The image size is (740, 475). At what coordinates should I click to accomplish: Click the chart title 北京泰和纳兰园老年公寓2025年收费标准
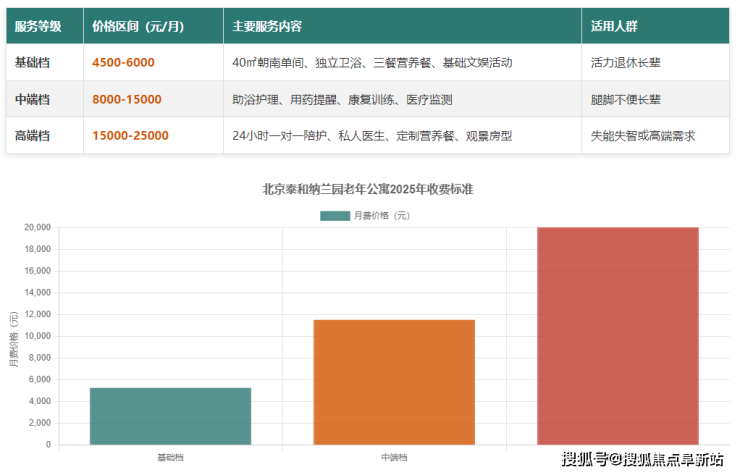click(x=370, y=187)
